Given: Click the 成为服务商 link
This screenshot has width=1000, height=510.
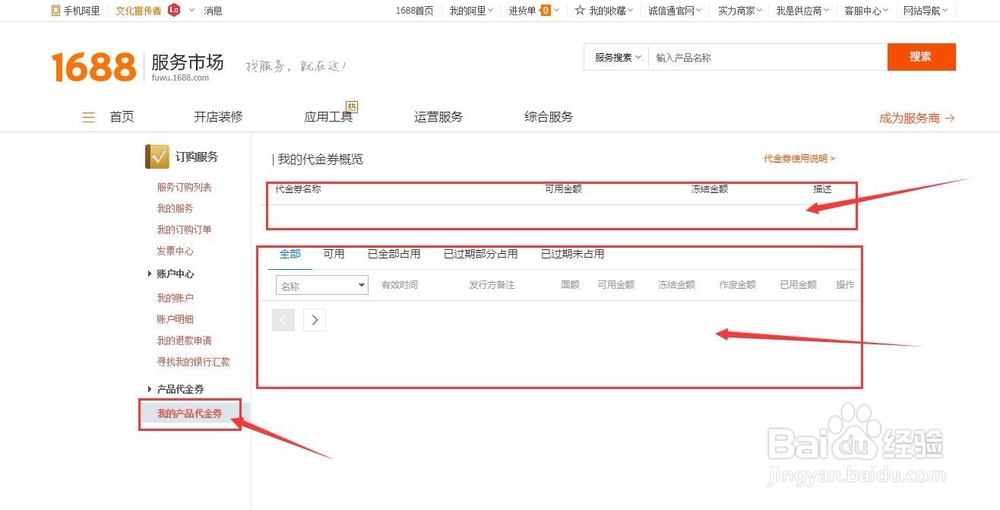Looking at the screenshot, I should point(916,118).
